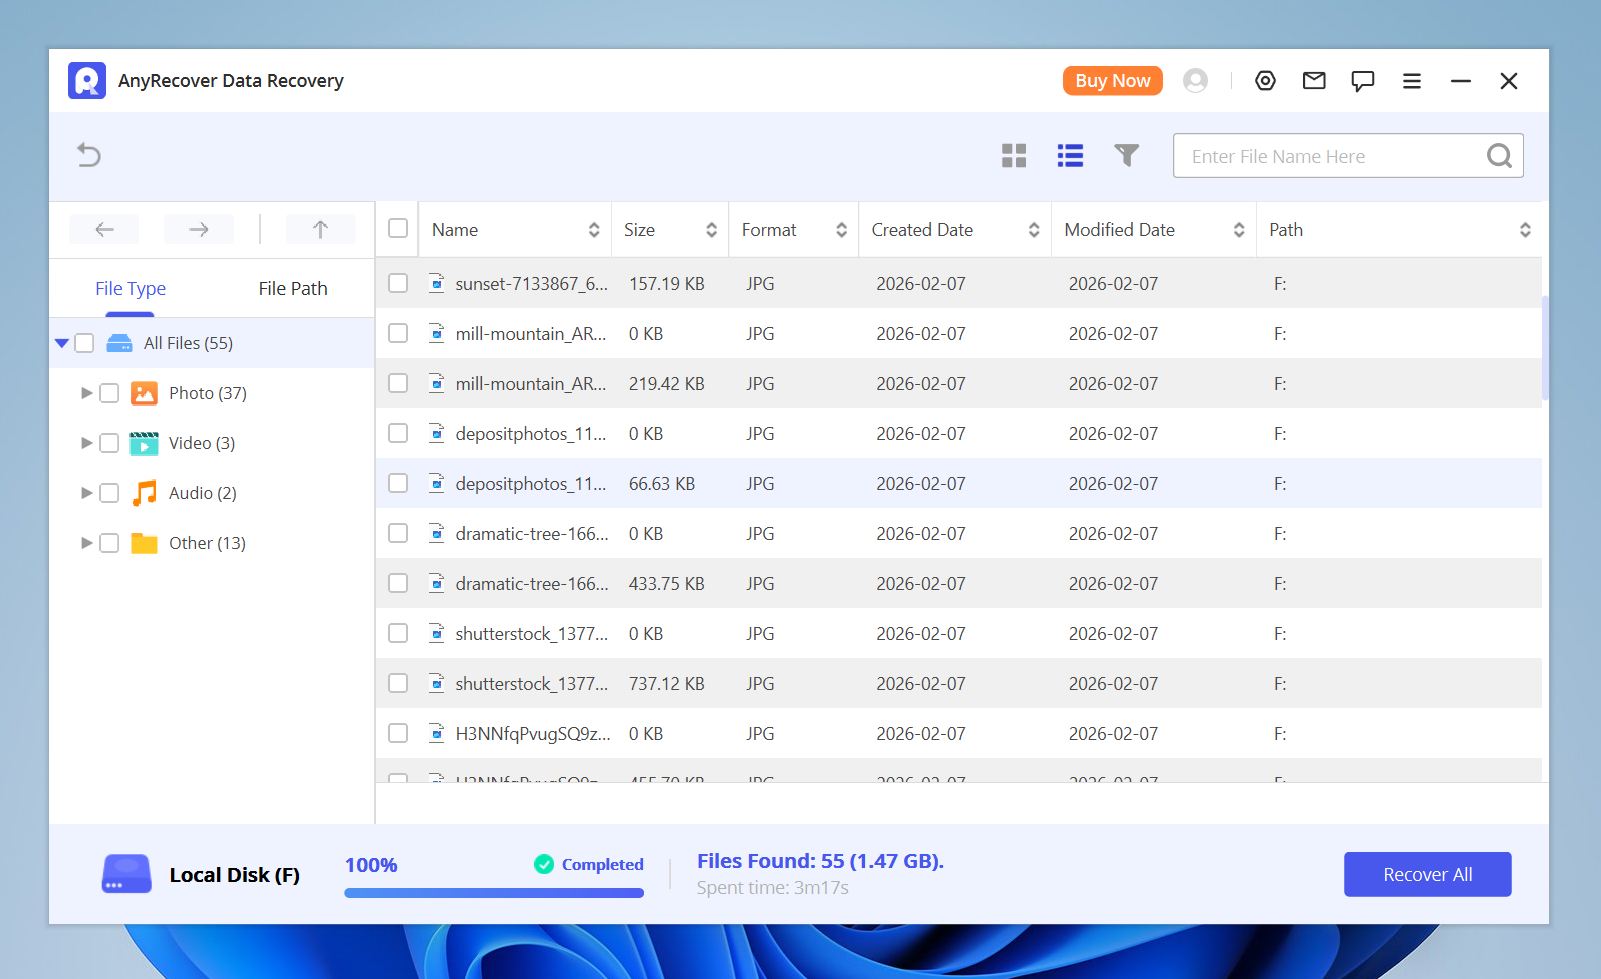Open the filter options

[1126, 156]
